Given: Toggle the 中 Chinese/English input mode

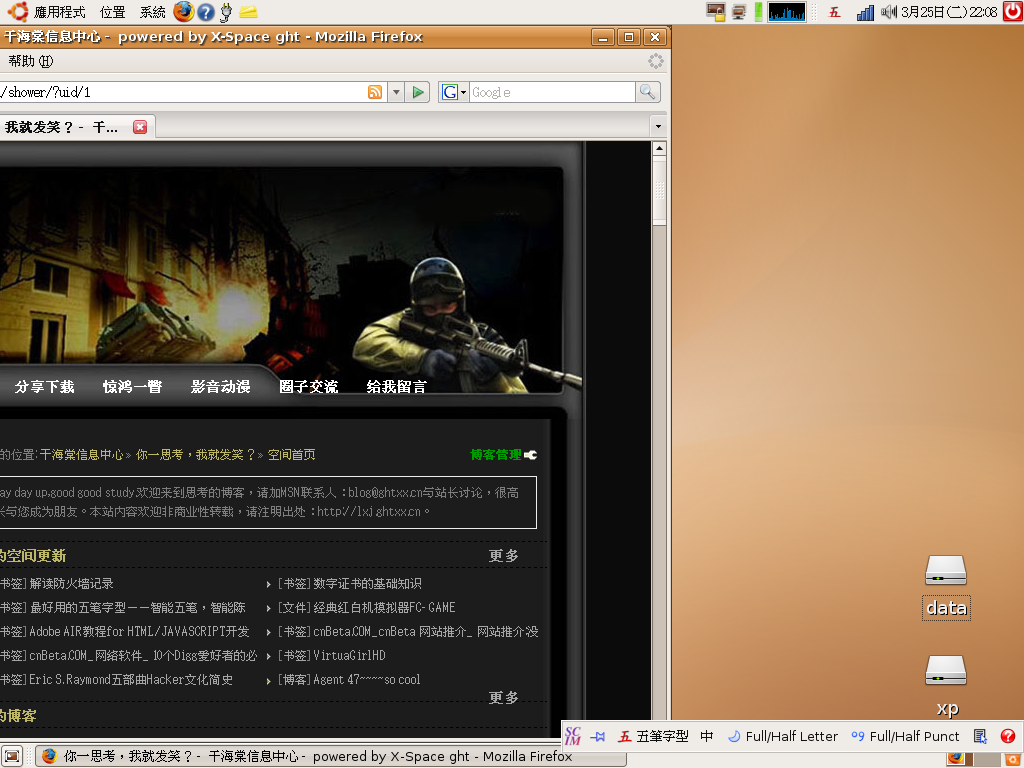Looking at the screenshot, I should click(x=707, y=737).
